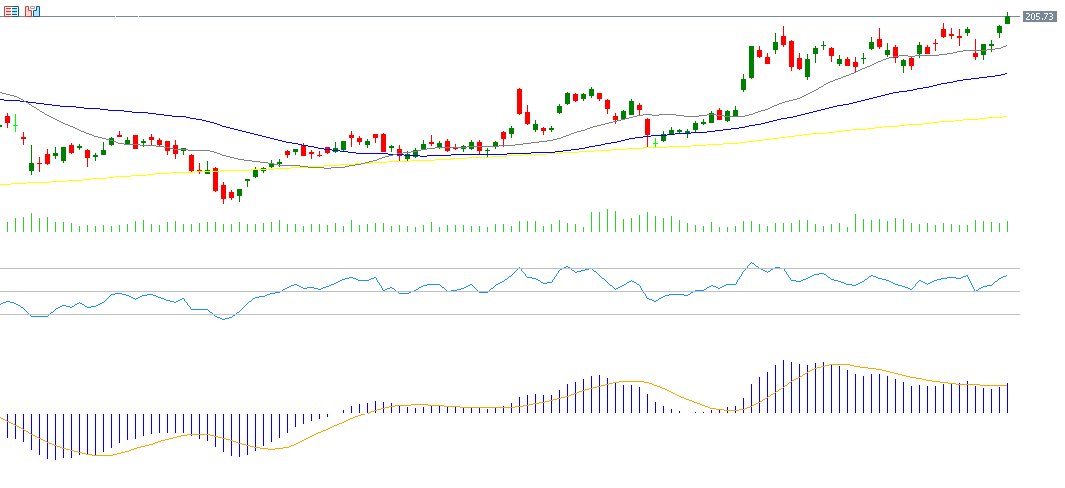
Task: Click the latest green candle at far right
Action: (1007, 18)
